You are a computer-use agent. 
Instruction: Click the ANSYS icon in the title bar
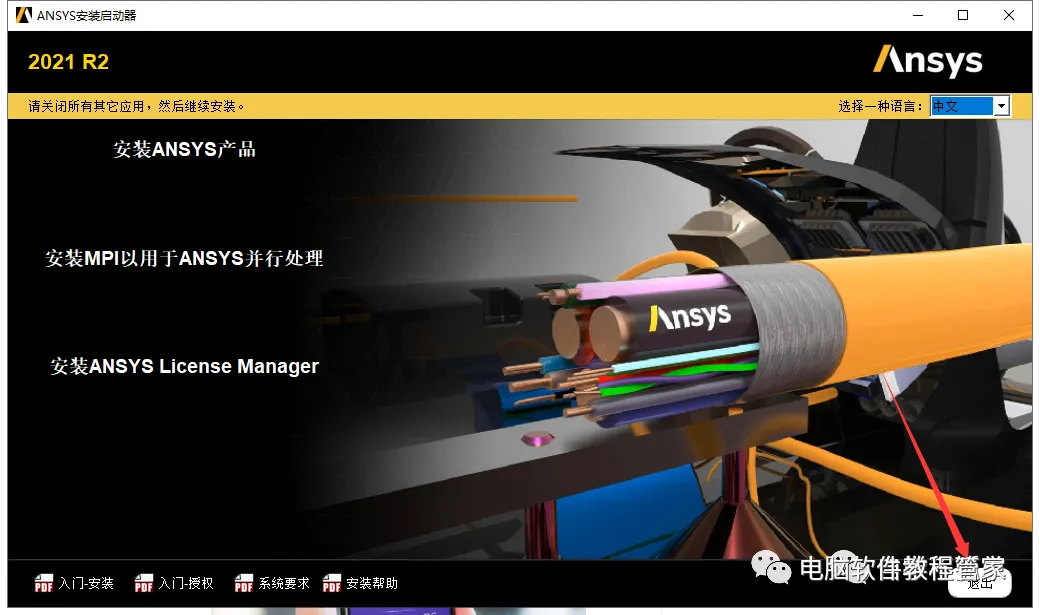pos(23,15)
